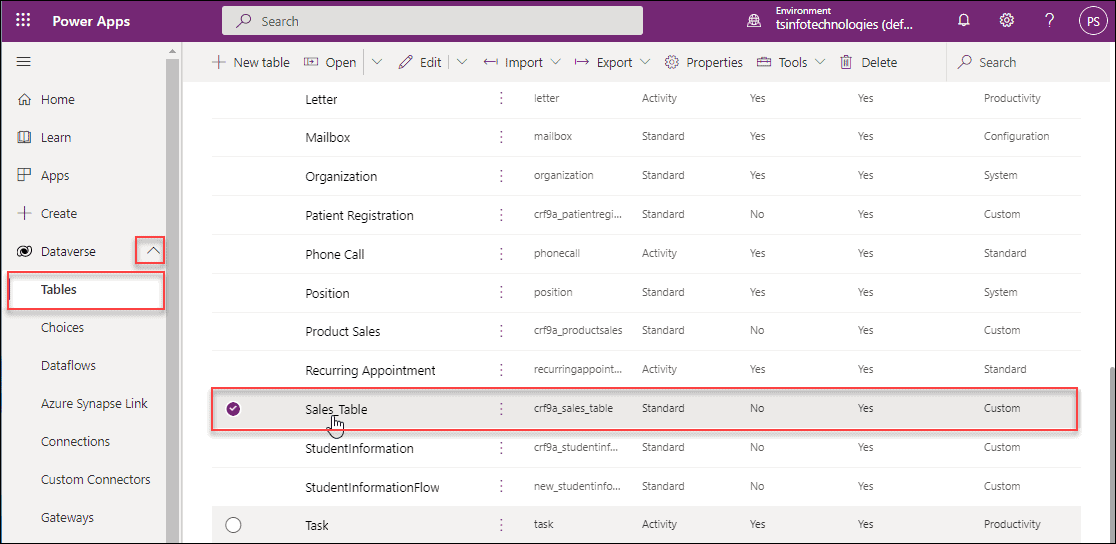The width and height of the screenshot is (1116, 544).
Task: Open the StudentInformationFlow table name
Action: [372, 488]
